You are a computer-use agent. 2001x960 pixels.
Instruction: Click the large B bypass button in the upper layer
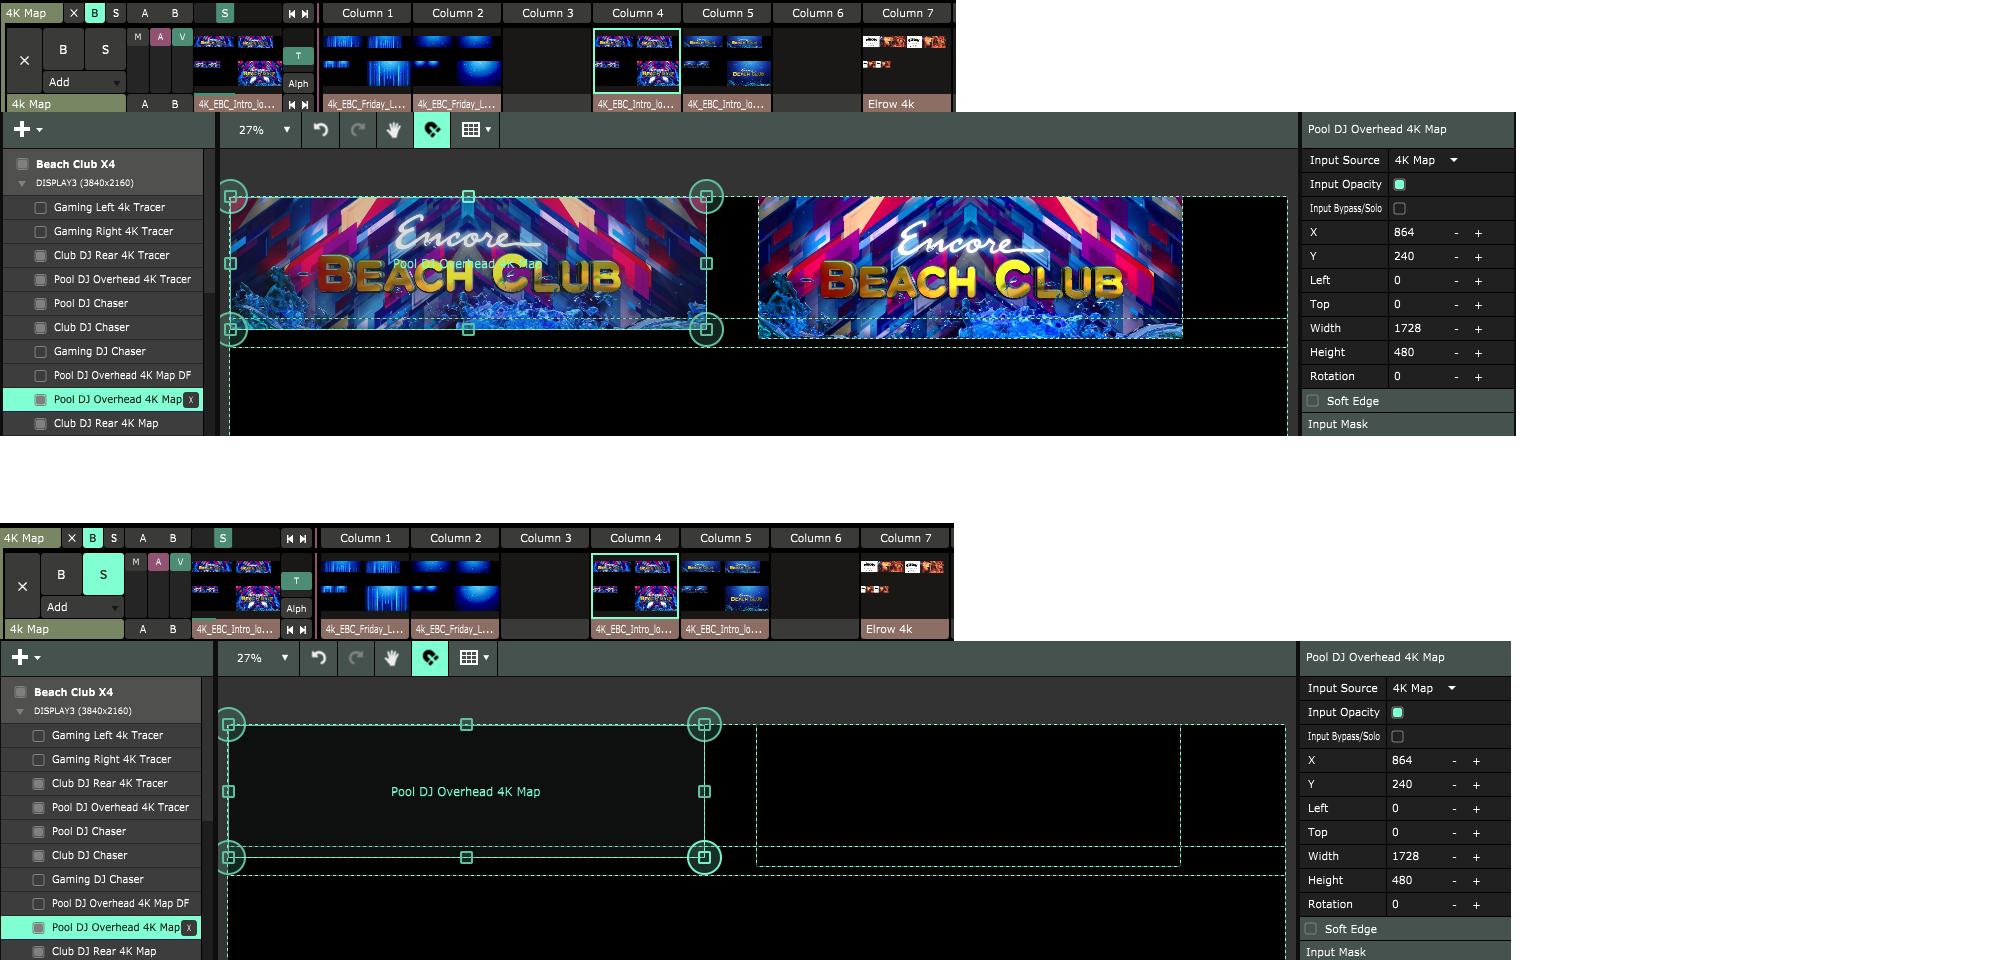point(63,50)
